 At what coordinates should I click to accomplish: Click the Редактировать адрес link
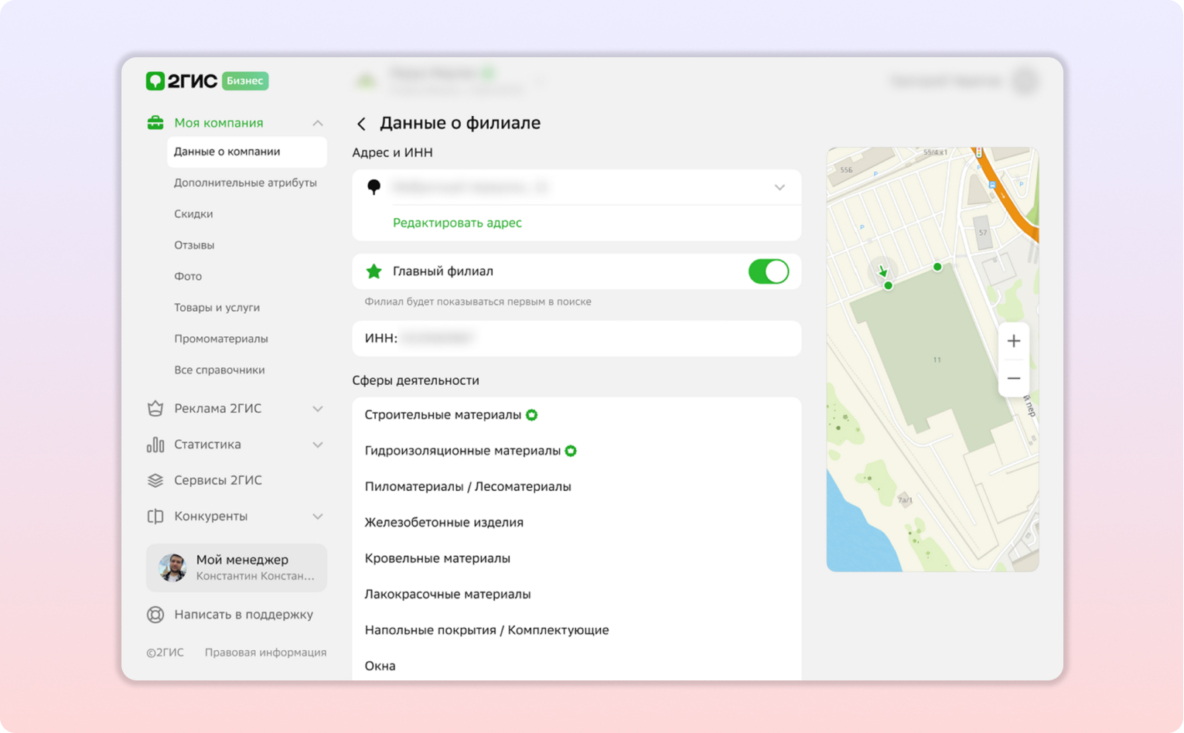click(x=457, y=223)
